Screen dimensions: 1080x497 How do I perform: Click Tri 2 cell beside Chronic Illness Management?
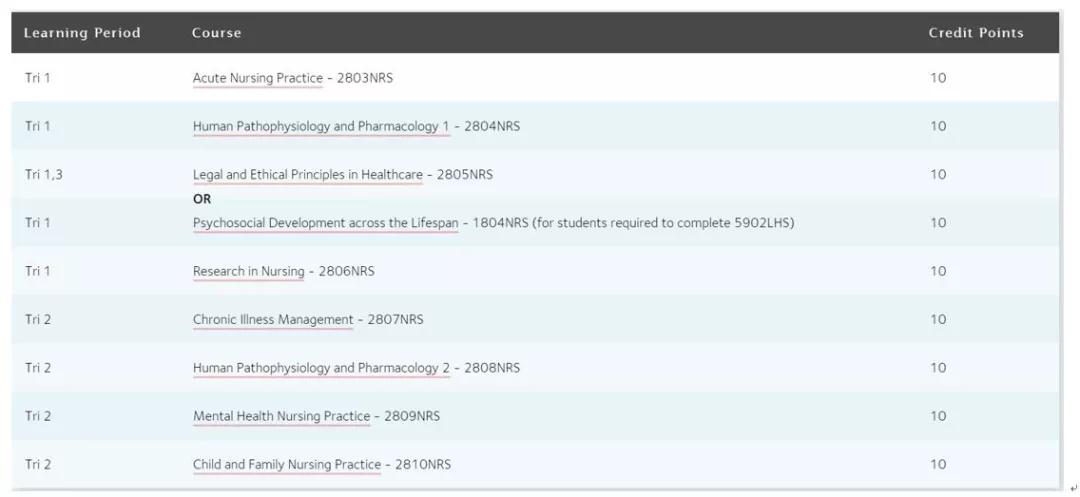click(x=38, y=320)
